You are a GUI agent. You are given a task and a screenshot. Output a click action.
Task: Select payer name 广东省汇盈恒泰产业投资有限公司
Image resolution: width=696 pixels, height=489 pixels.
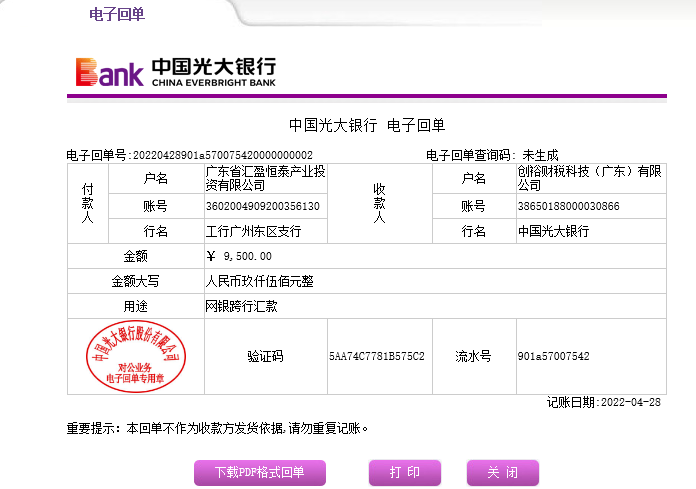tap(265, 178)
